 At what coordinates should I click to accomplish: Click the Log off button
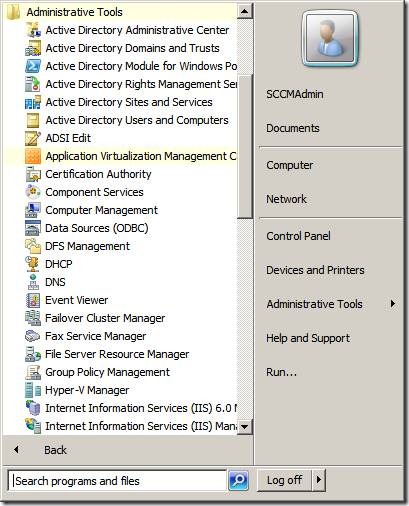coord(285,480)
